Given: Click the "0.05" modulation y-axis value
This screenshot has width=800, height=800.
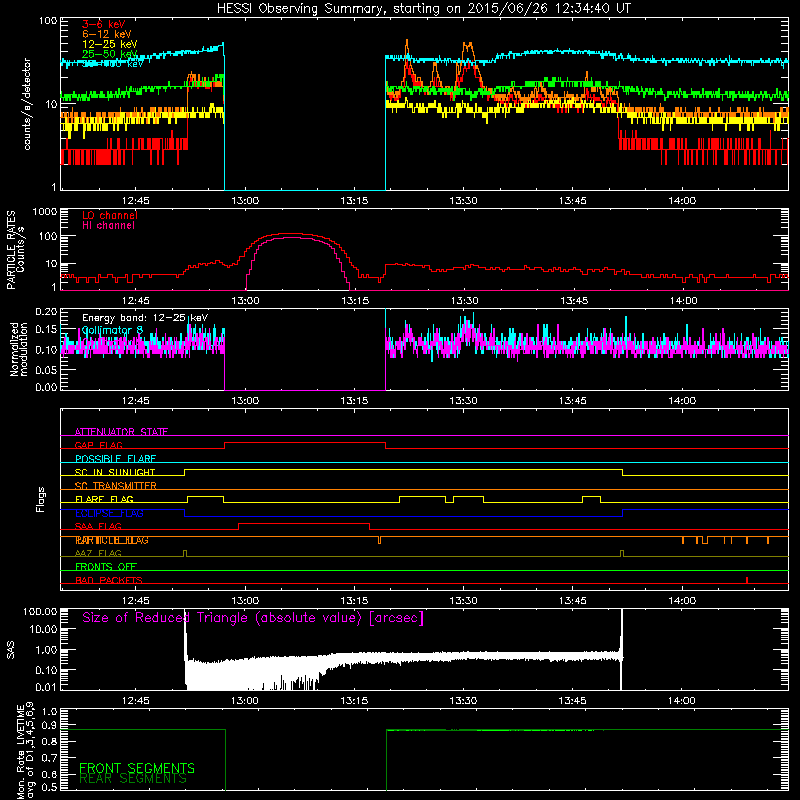Looking at the screenshot, I should tap(46, 370).
